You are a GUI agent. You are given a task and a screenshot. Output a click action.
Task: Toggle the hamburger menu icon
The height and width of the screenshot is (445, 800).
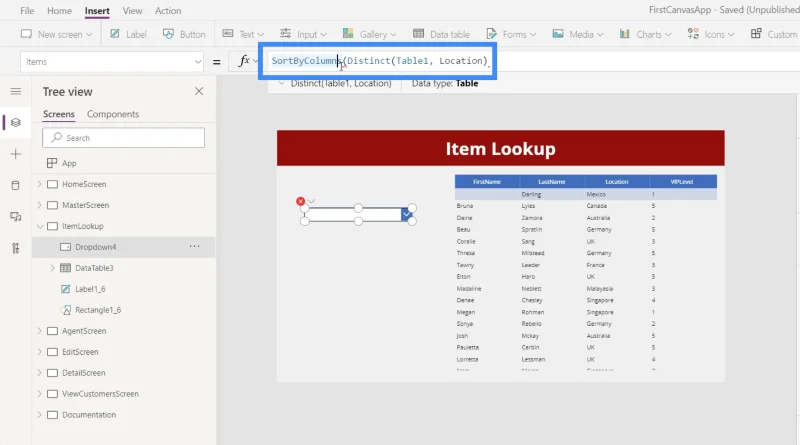click(16, 91)
